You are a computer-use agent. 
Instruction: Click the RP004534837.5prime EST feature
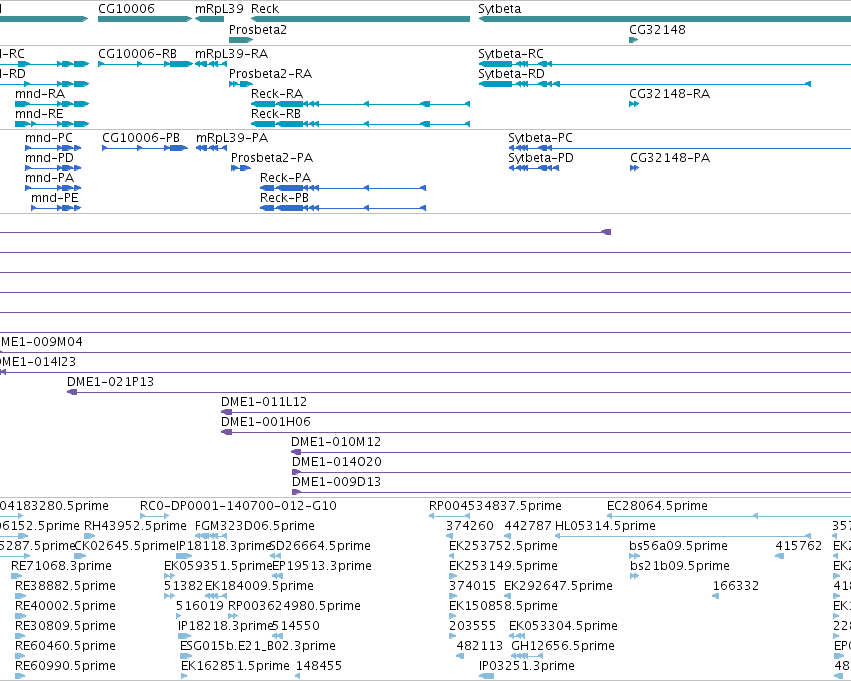(449, 516)
